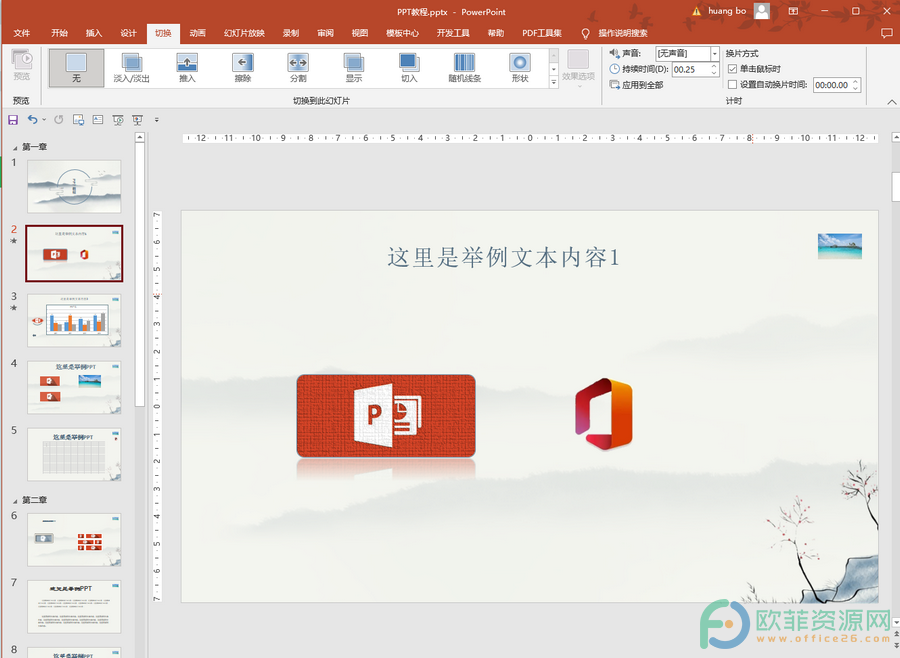Increase 持续时间 duration with up spinner
Viewport: 900px width, 658px height.
[x=714, y=66]
